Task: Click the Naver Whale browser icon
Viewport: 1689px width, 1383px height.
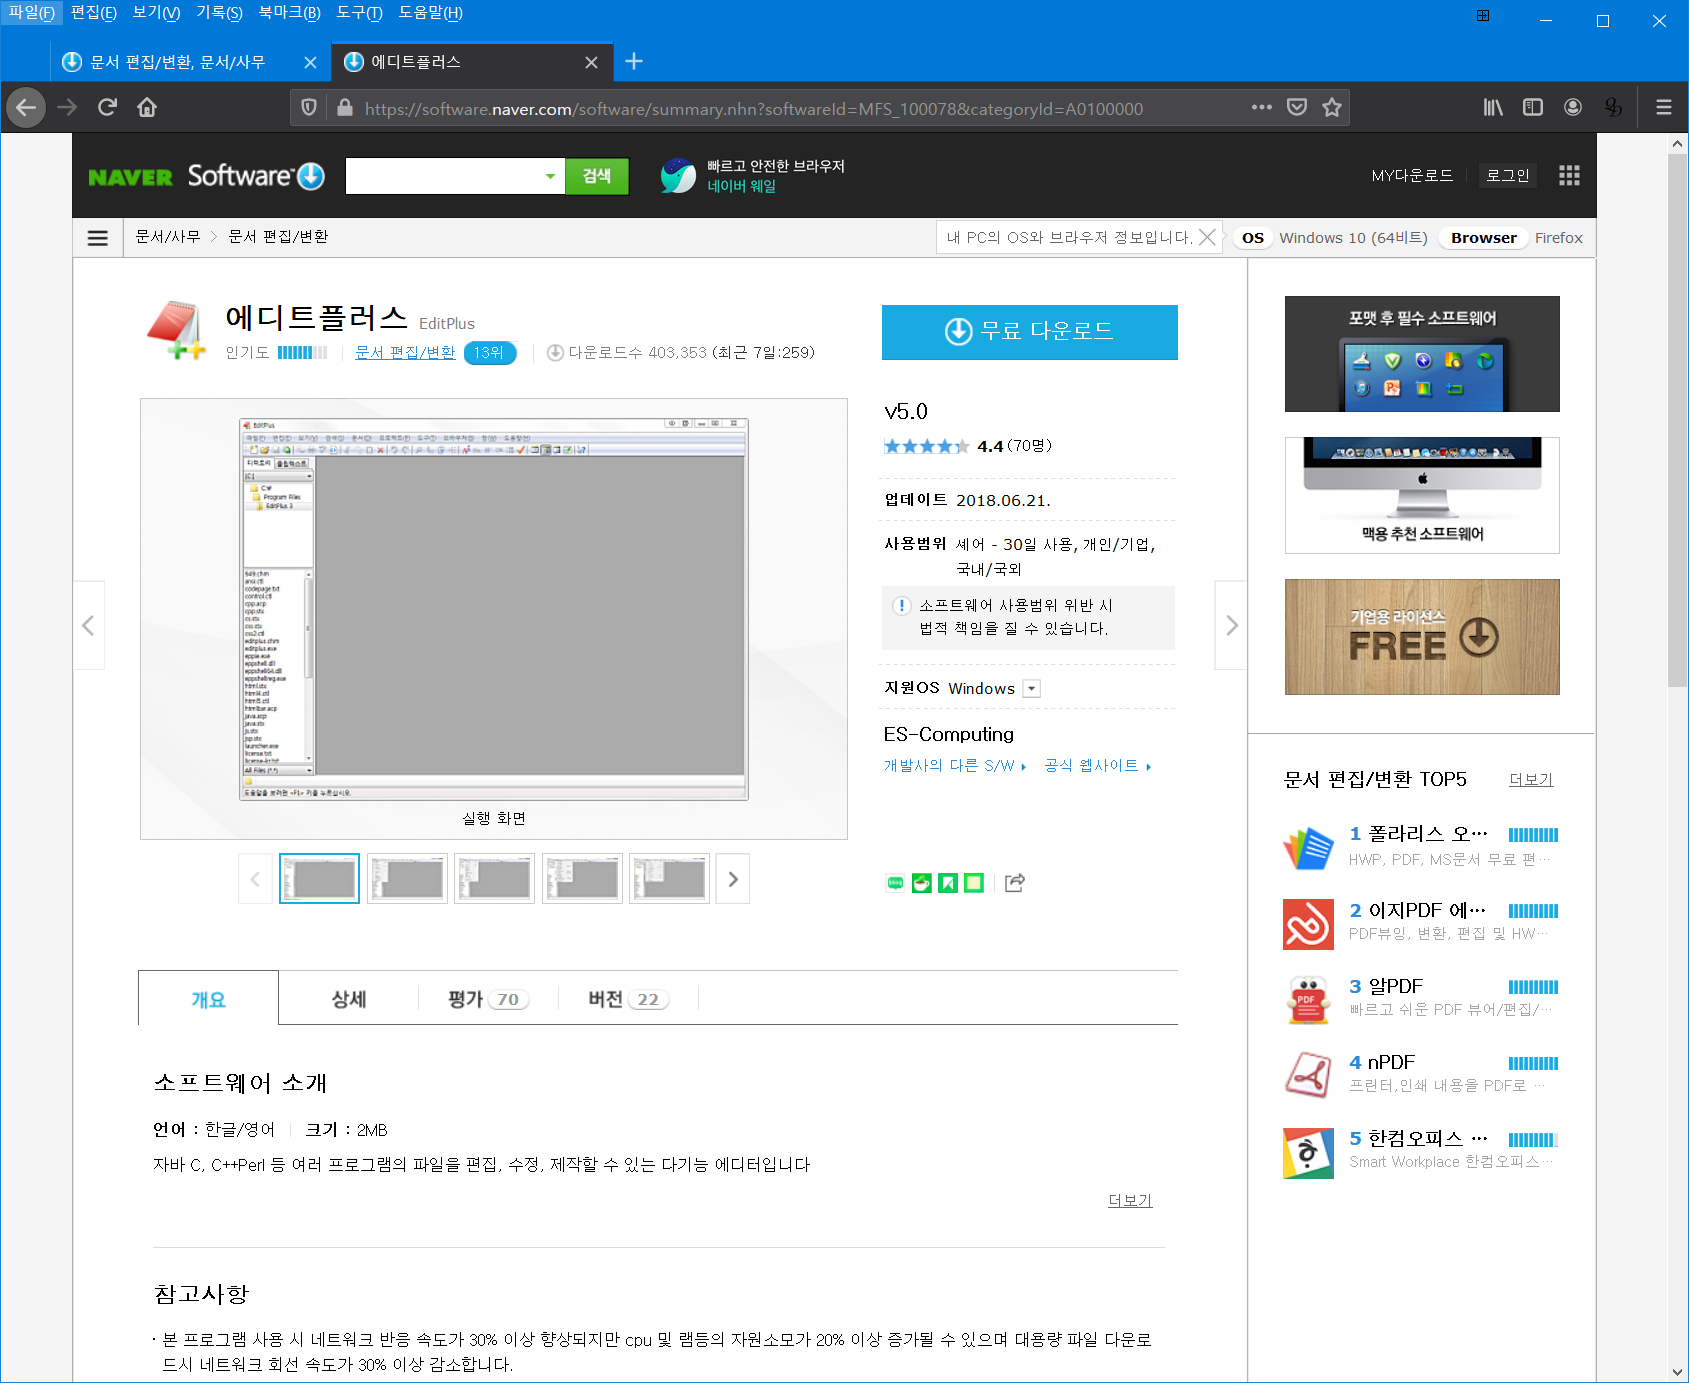Action: 678,176
